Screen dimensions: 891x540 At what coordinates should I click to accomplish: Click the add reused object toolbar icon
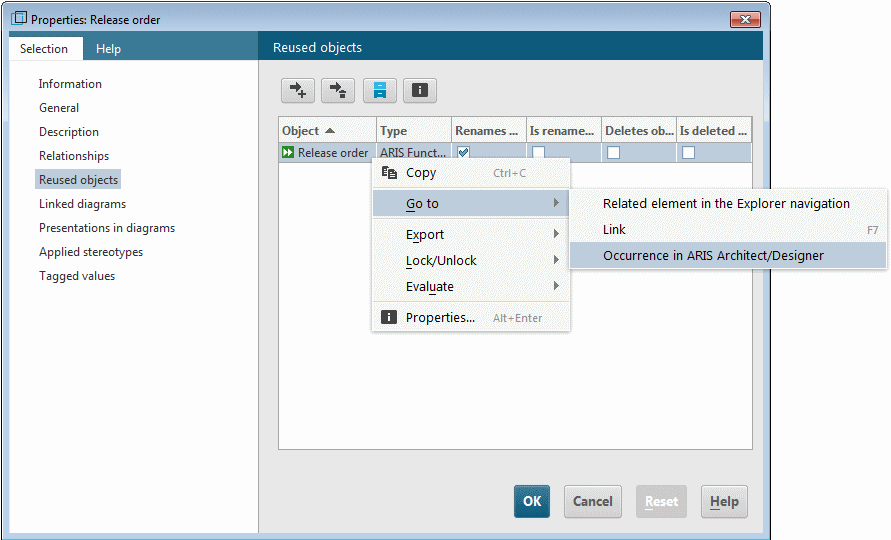298,90
